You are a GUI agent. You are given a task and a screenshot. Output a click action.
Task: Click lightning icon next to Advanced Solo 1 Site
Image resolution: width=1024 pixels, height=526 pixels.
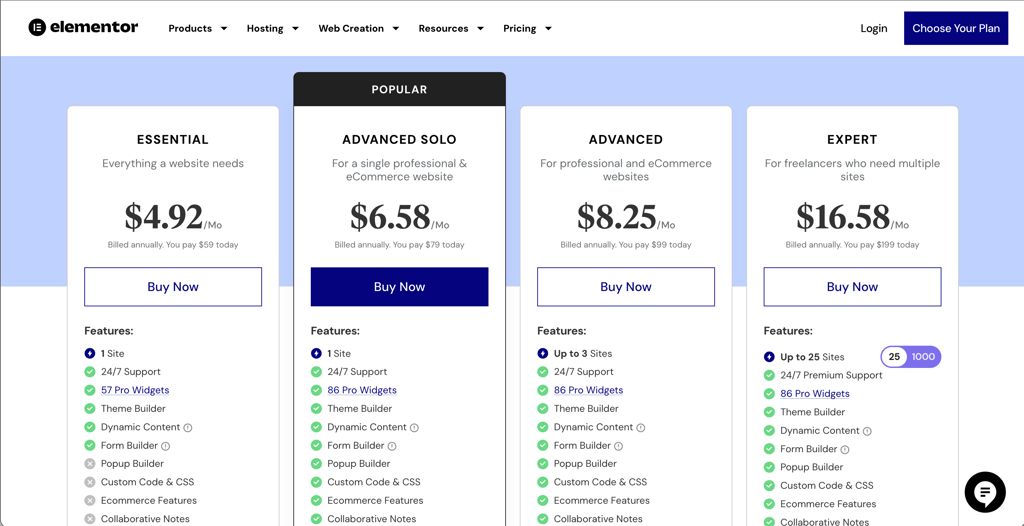(316, 353)
